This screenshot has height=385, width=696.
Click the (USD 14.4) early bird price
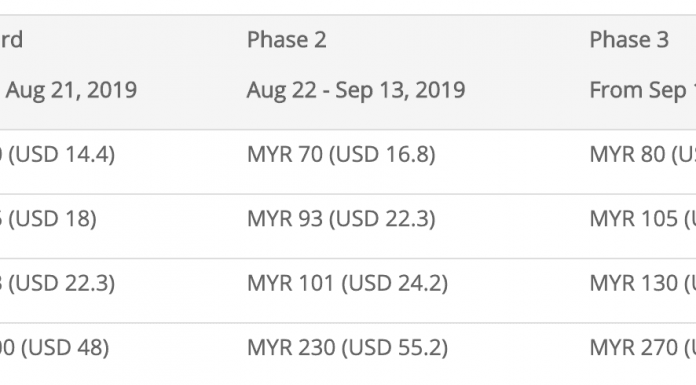coord(62,155)
